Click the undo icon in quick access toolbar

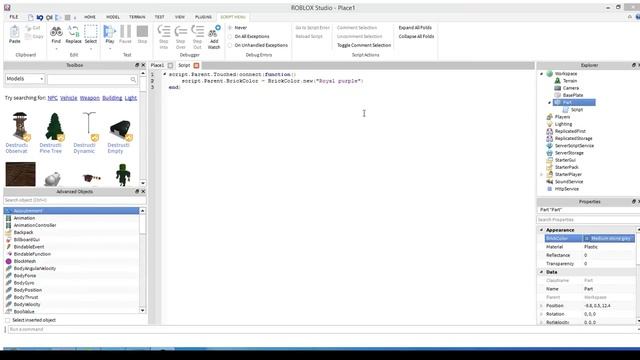coord(40,17)
